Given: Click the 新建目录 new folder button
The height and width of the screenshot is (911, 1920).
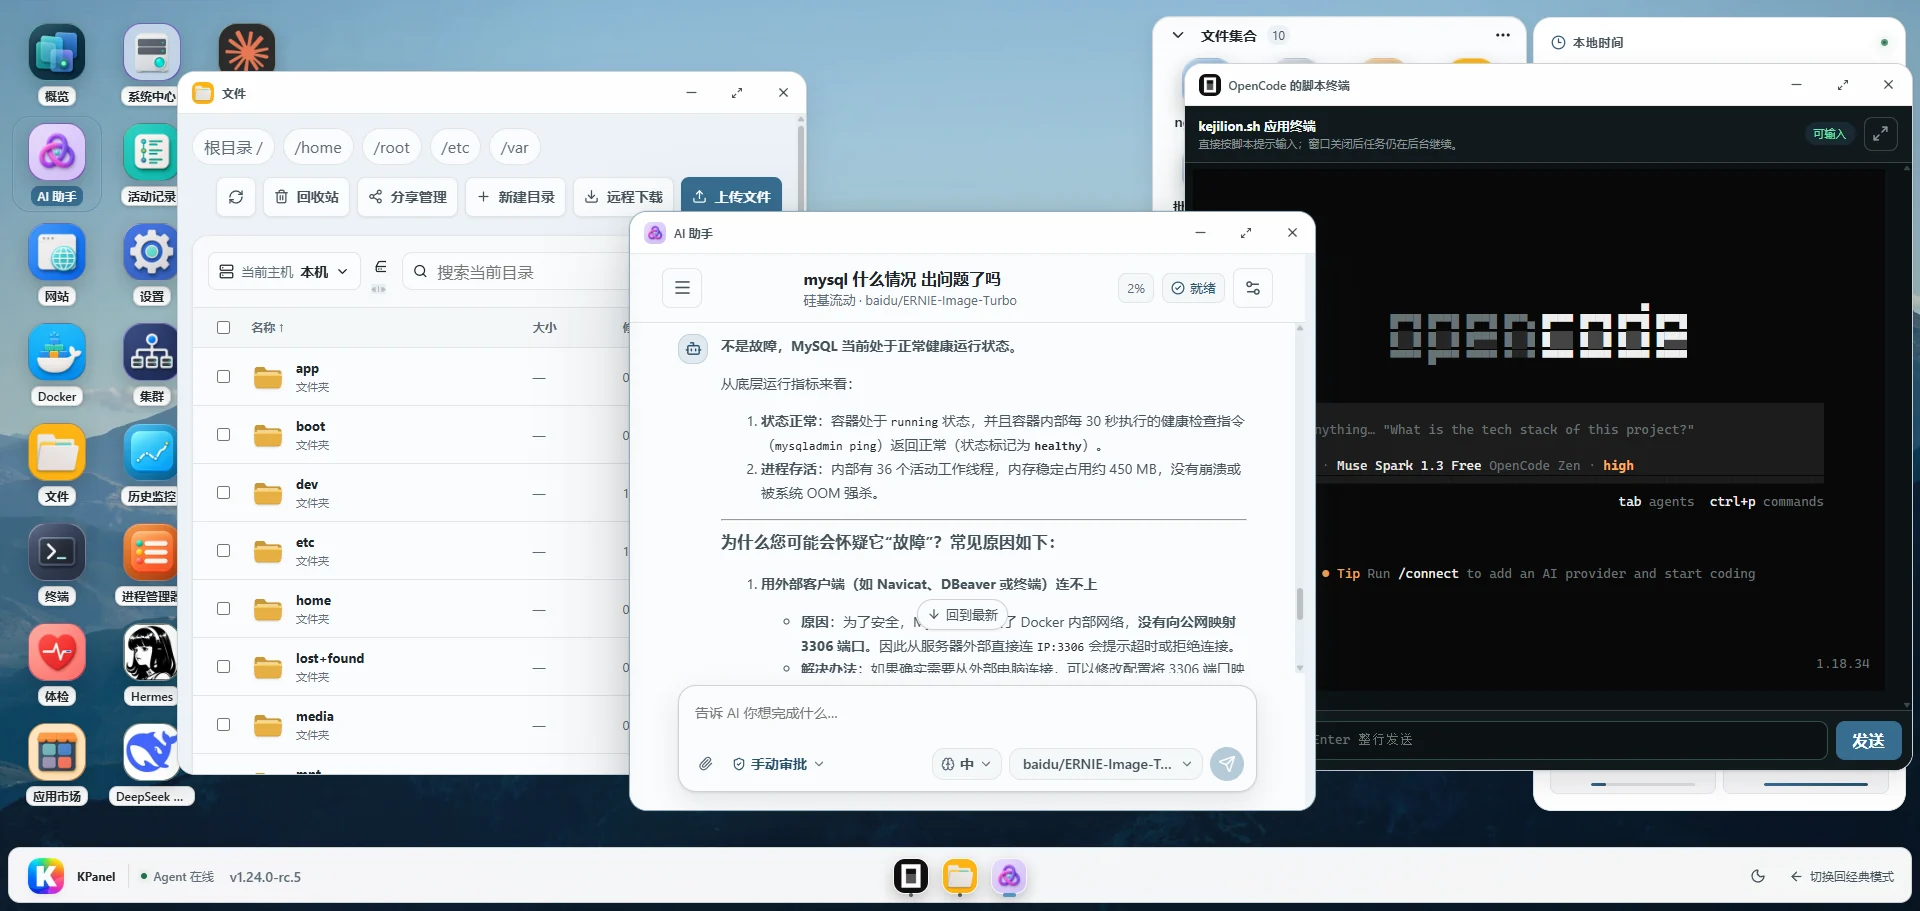Looking at the screenshot, I should coord(516,197).
